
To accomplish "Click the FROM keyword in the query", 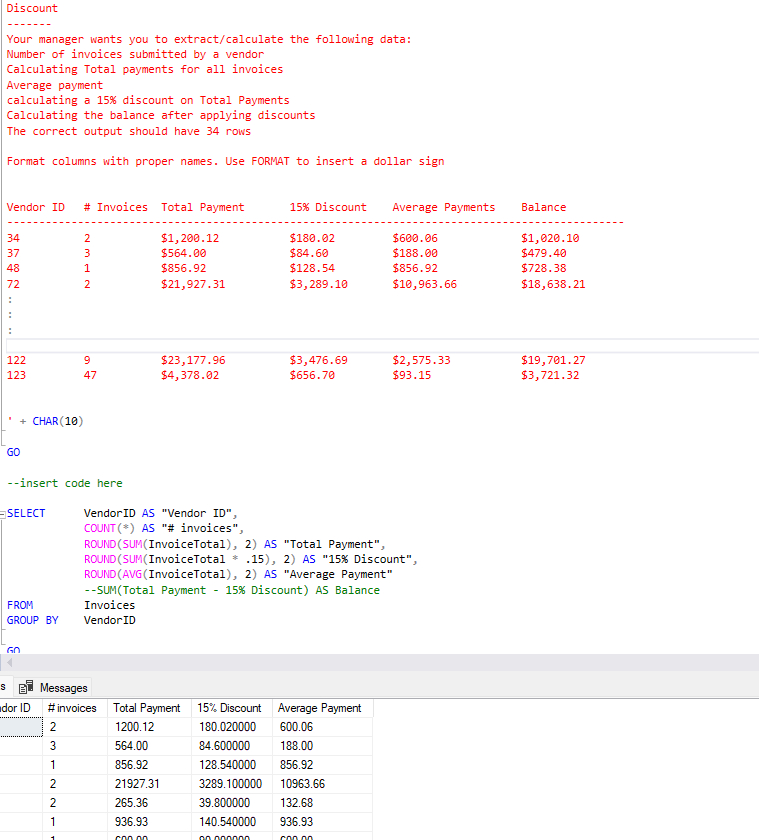I will (20, 605).
